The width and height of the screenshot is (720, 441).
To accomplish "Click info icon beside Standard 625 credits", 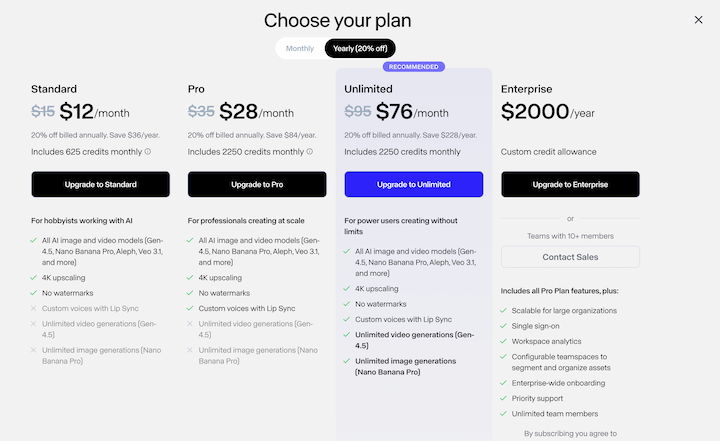I will 147,152.
